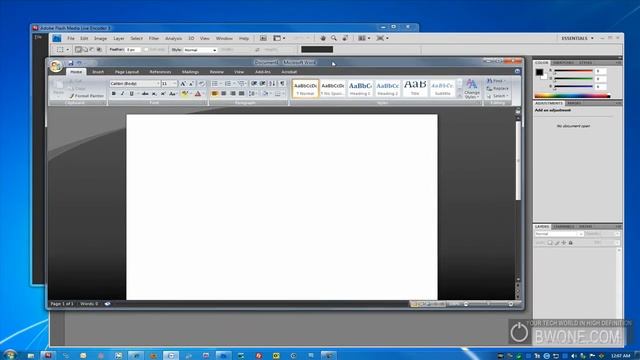Open Photoshop's Filter menu
The width and height of the screenshot is (640, 360).
coord(154,38)
